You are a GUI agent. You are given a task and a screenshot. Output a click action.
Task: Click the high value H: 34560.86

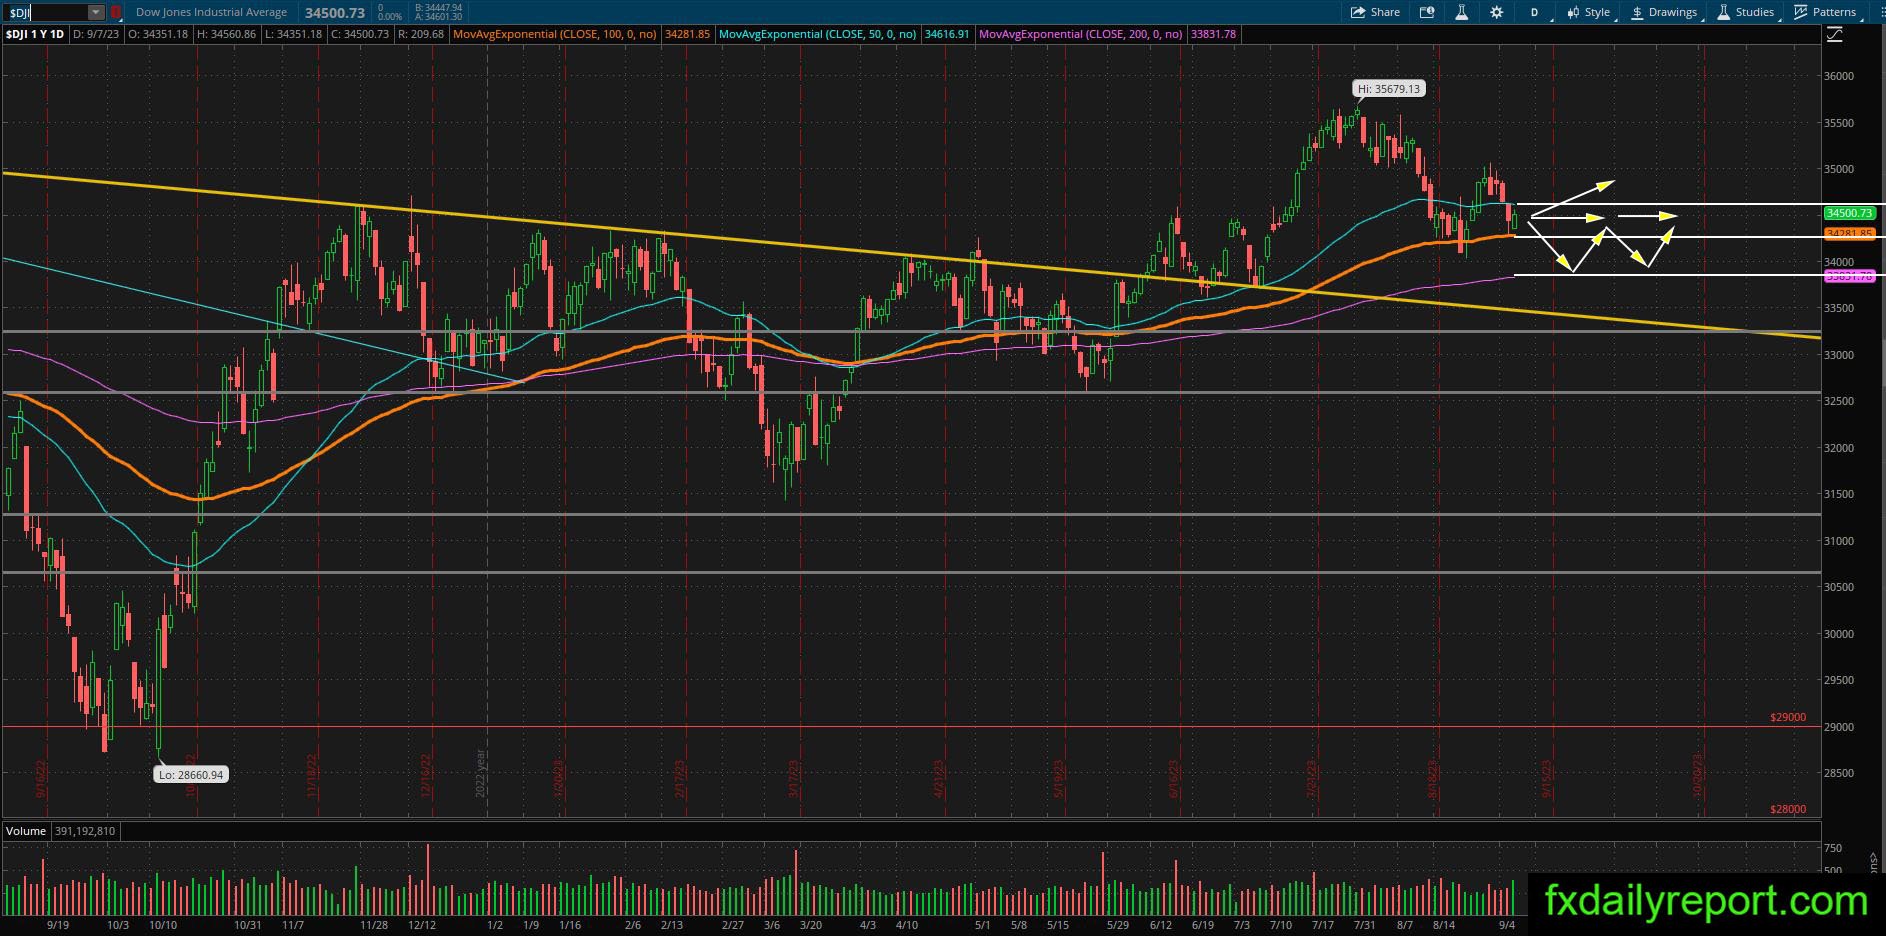(x=227, y=34)
